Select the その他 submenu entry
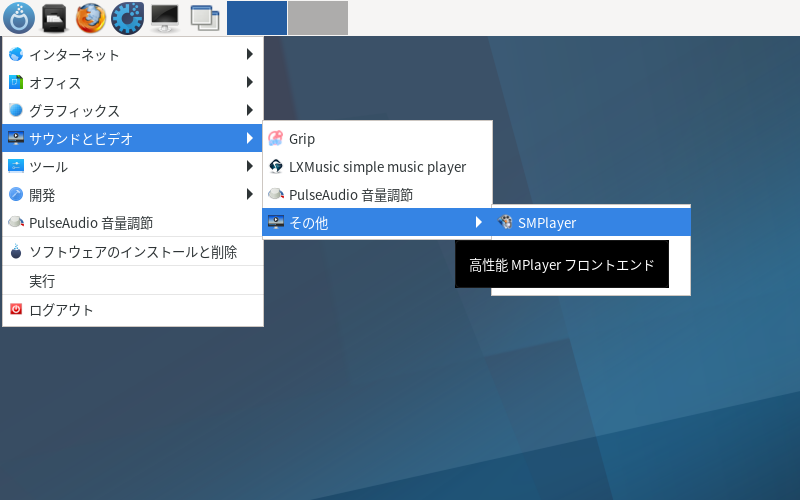Screen dimensions: 800x500 [377, 222]
